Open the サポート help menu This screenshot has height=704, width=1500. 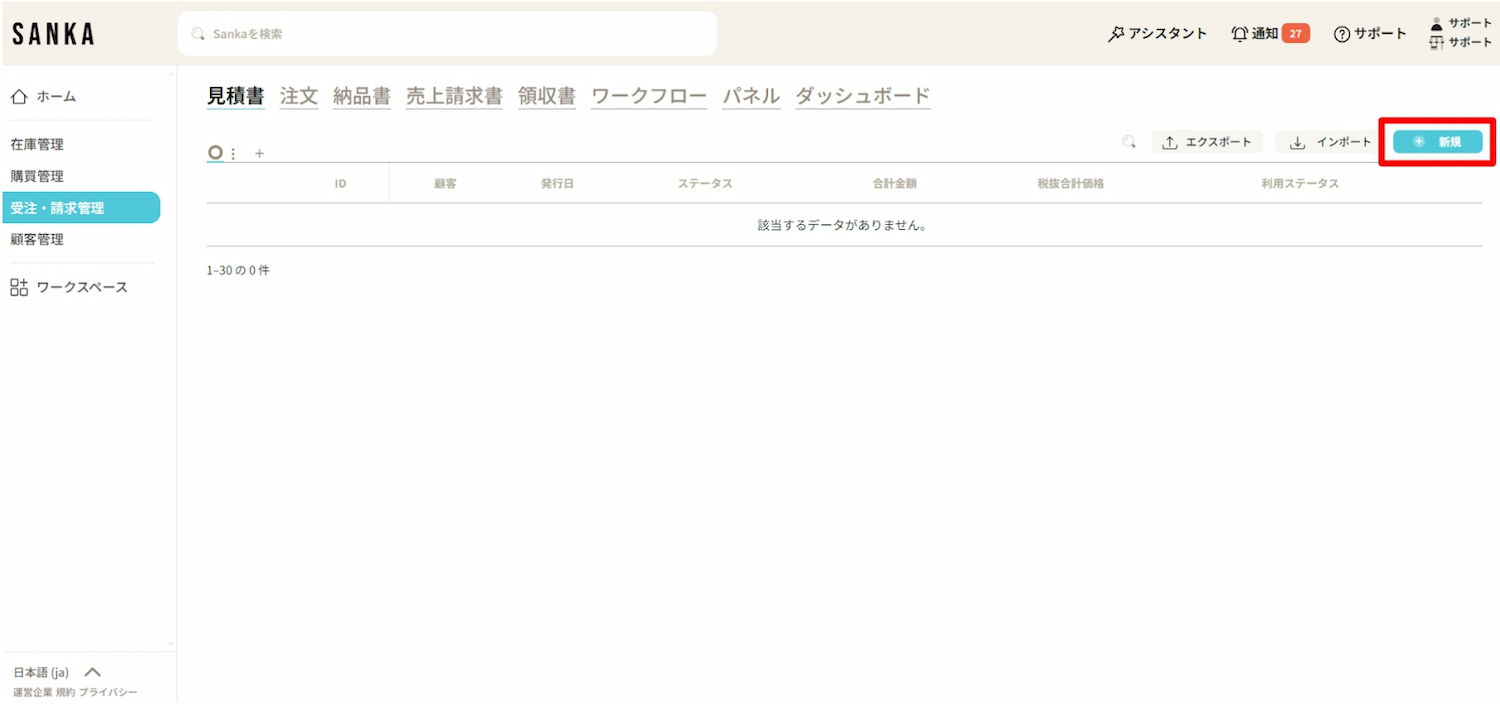[x=1370, y=34]
